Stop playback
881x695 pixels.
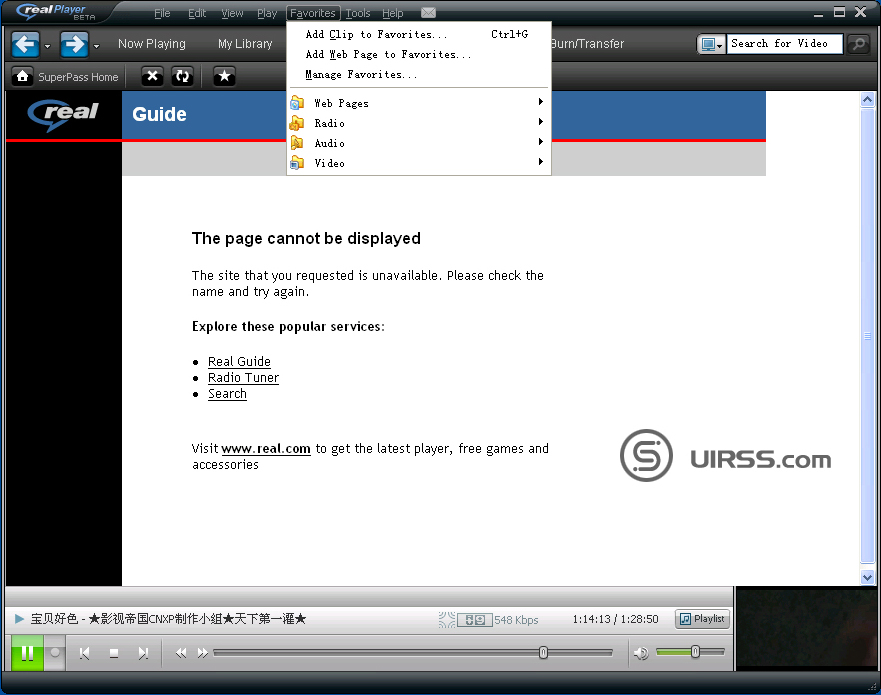[114, 653]
